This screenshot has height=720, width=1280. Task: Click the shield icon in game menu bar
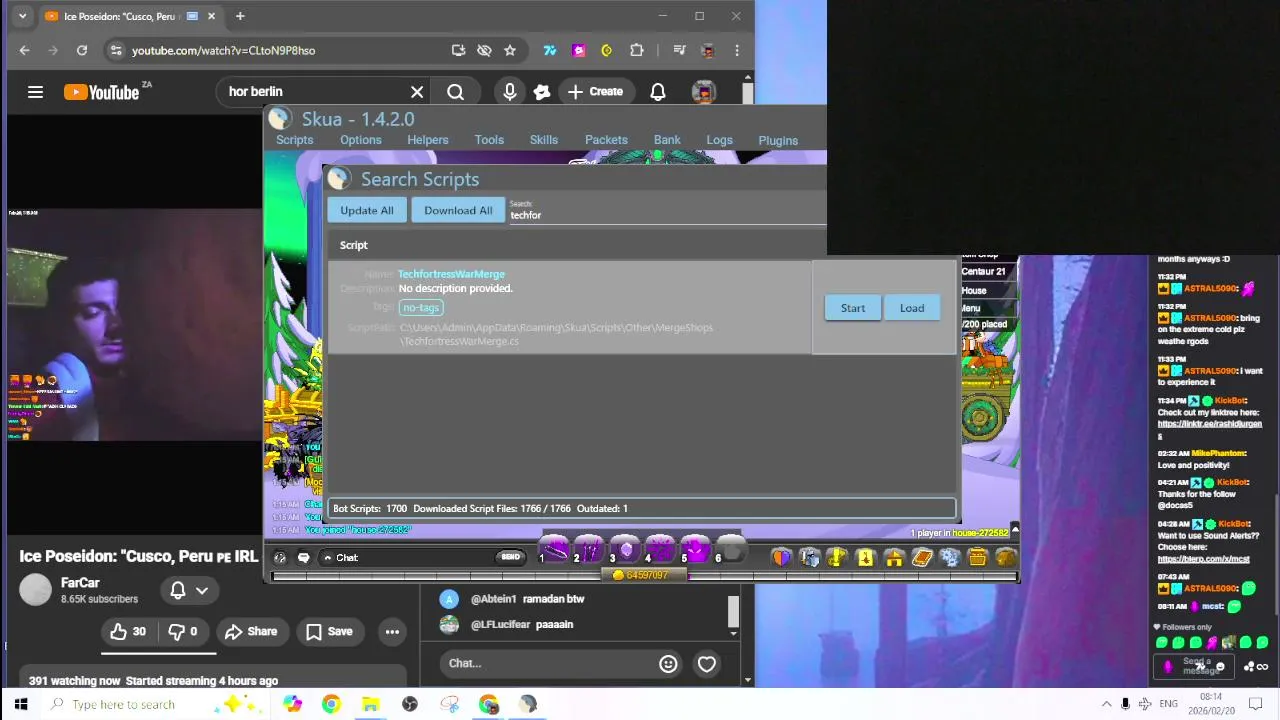coord(781,557)
